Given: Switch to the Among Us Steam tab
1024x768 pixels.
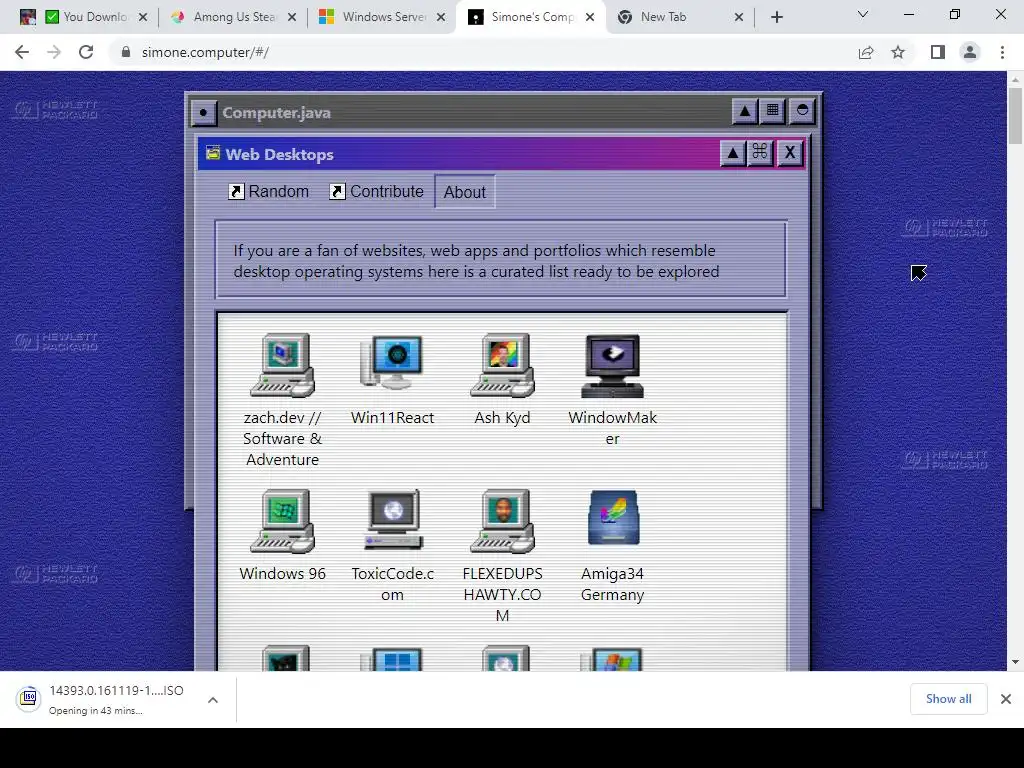Looking at the screenshot, I should click(232, 17).
